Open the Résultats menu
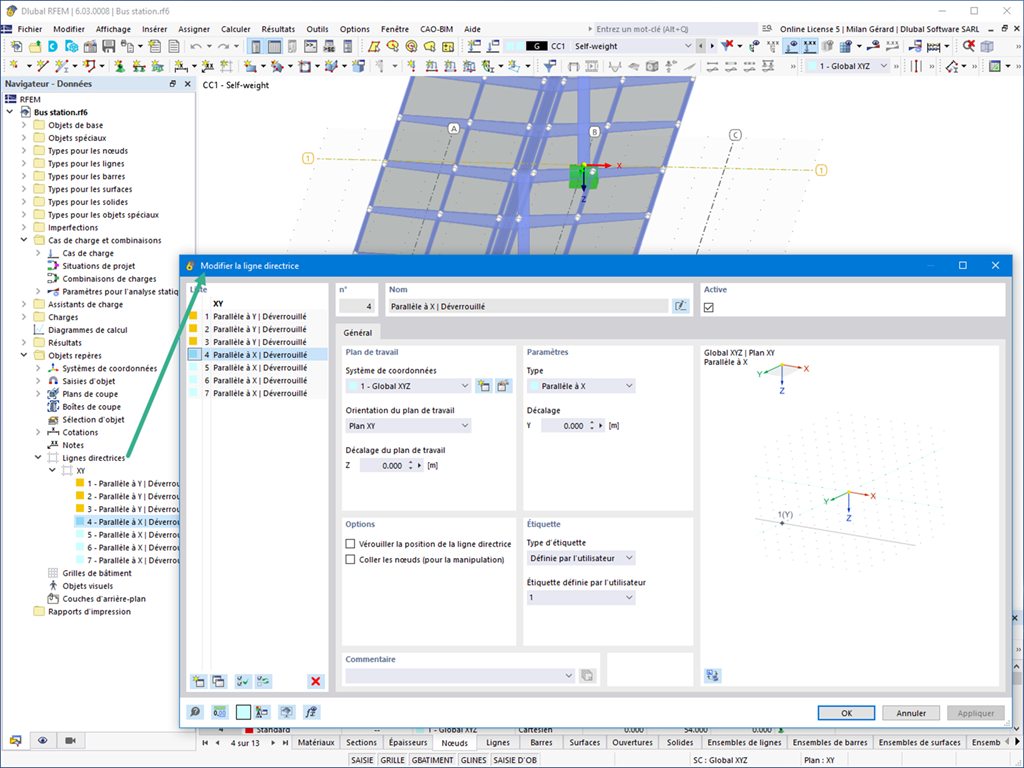1024x768 pixels. (x=278, y=29)
